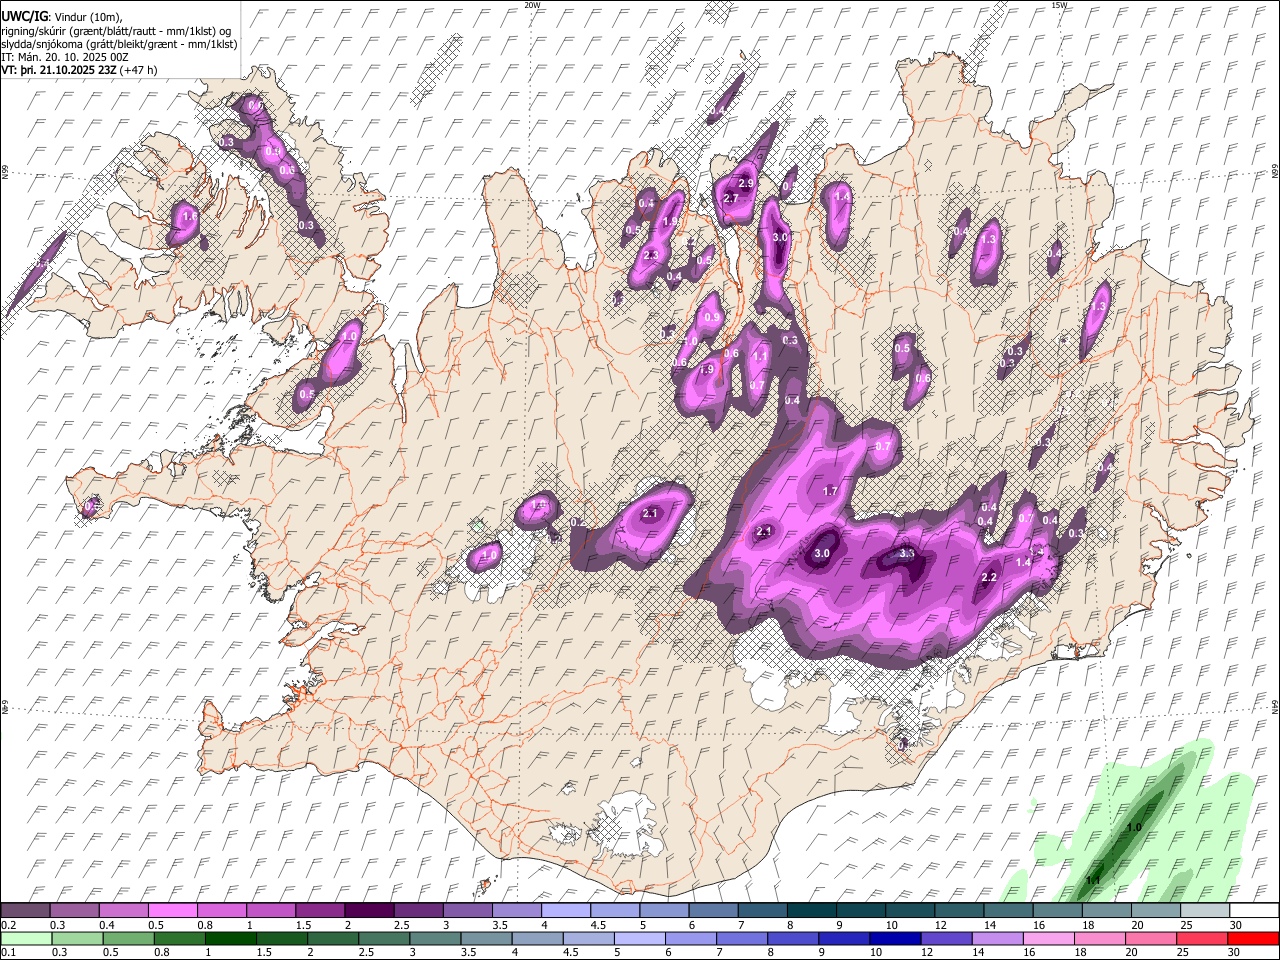This screenshot has height=960, width=1280.
Task: Select 'VT: þri. 21.10.2025 23Z (+47 h)' line
Action: coord(79,71)
